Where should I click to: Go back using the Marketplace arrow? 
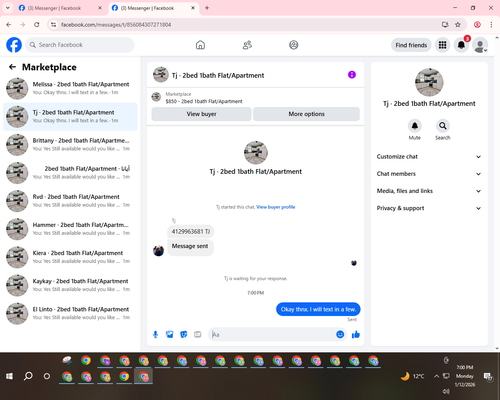12,67
